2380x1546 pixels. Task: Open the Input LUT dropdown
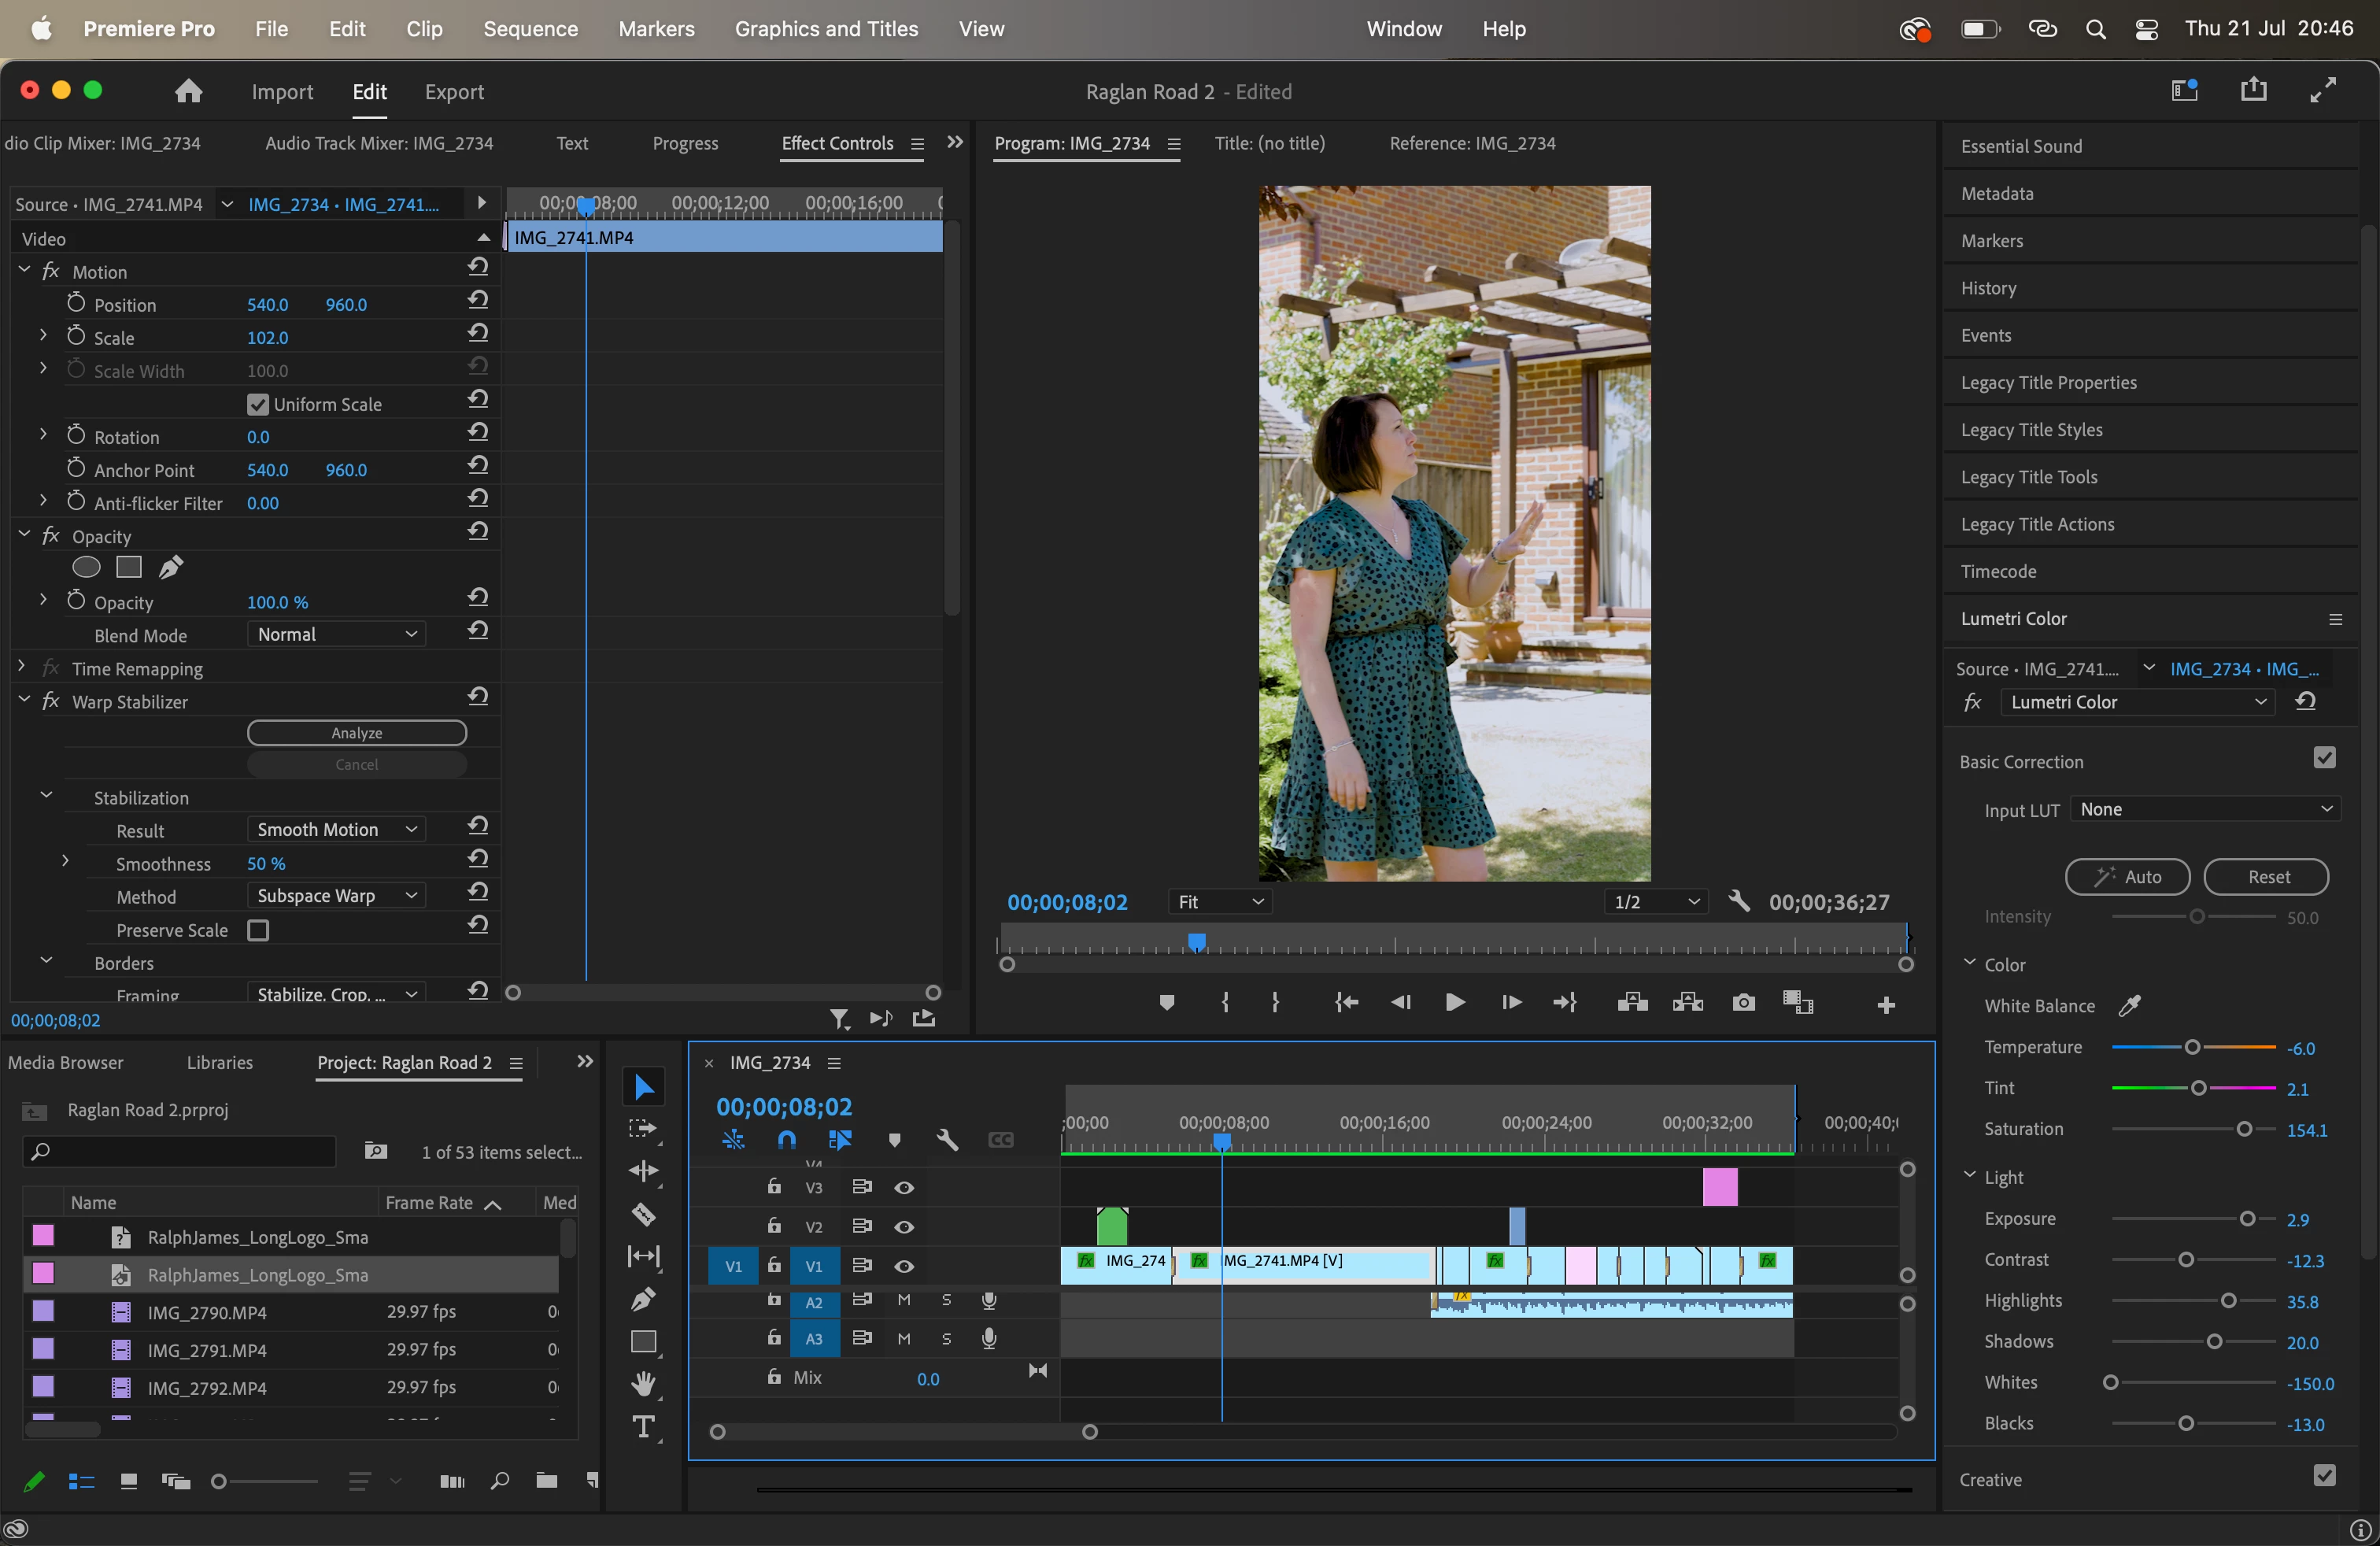point(2205,809)
